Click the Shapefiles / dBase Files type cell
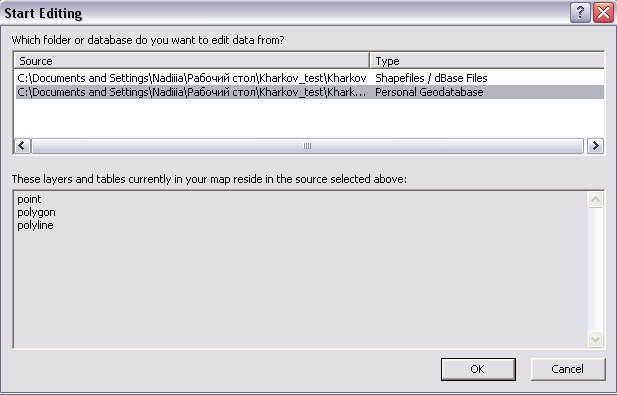Image resolution: width=617 pixels, height=395 pixels. click(431, 78)
